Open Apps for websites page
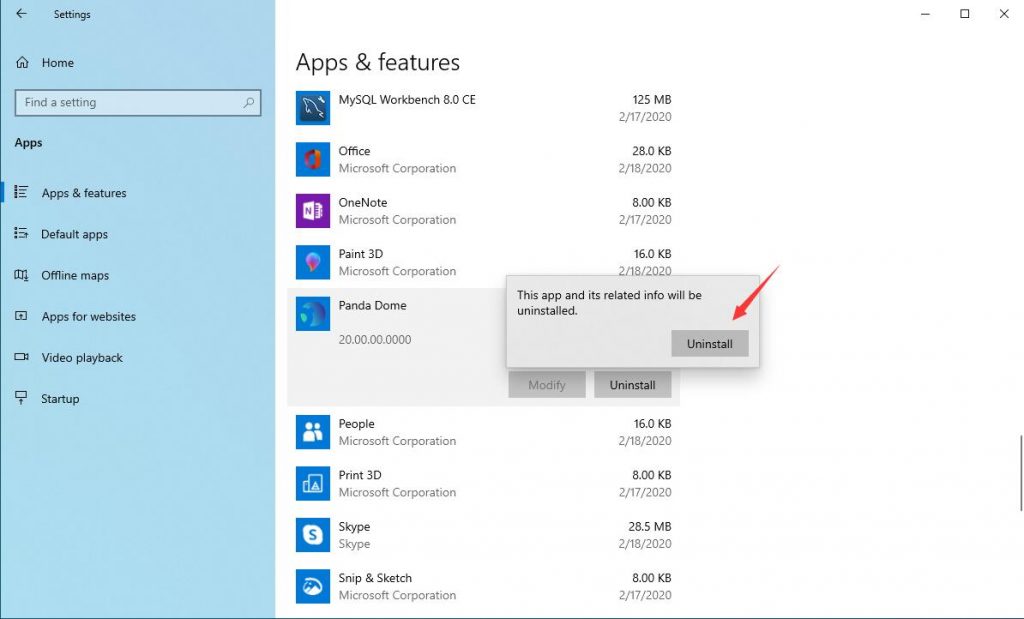The width and height of the screenshot is (1024, 619). tap(89, 316)
